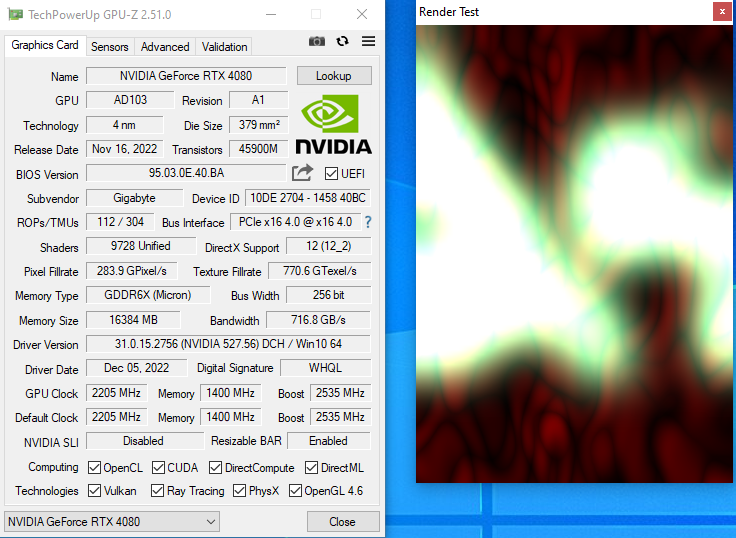This screenshot has width=736, height=538.
Task: Click inside the Render Test rendering area
Action: click(x=575, y=254)
